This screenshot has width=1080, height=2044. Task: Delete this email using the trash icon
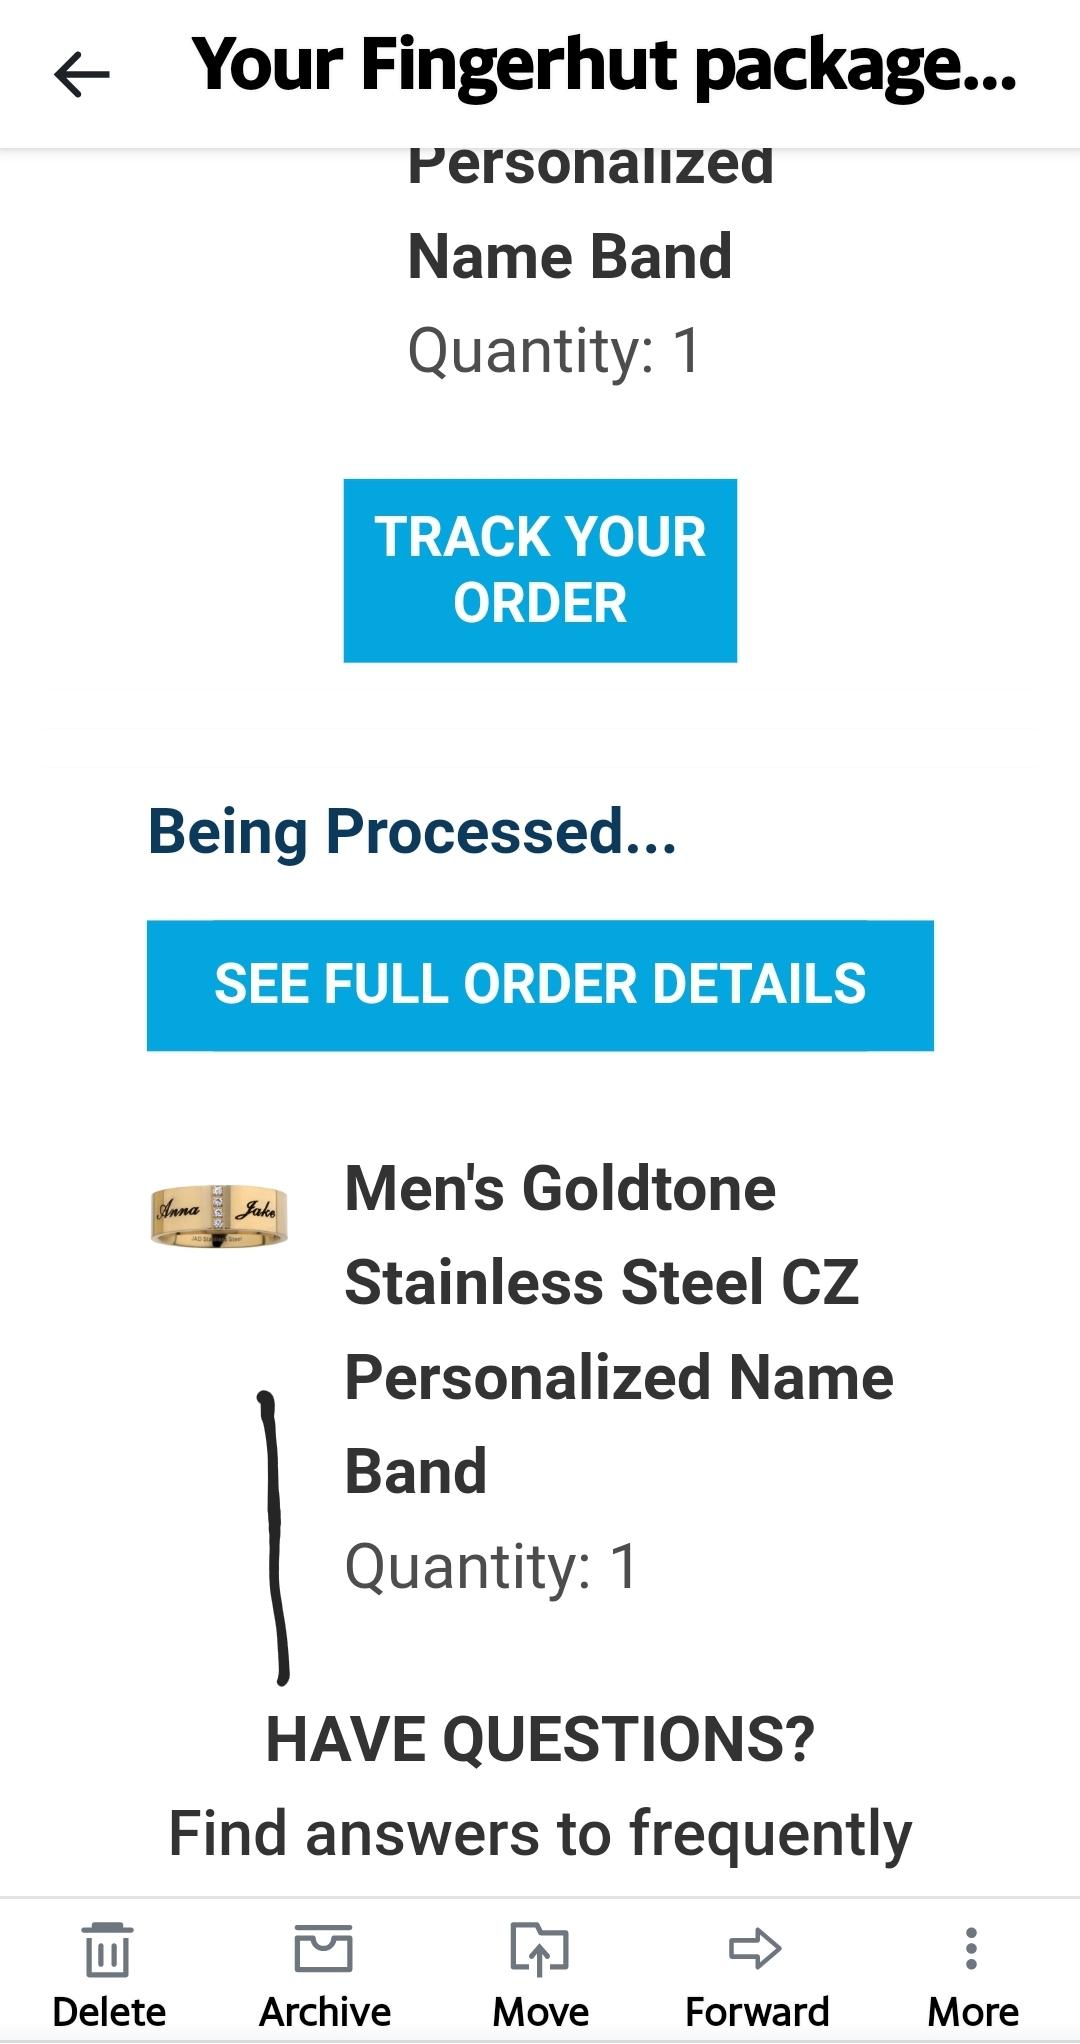click(108, 1948)
